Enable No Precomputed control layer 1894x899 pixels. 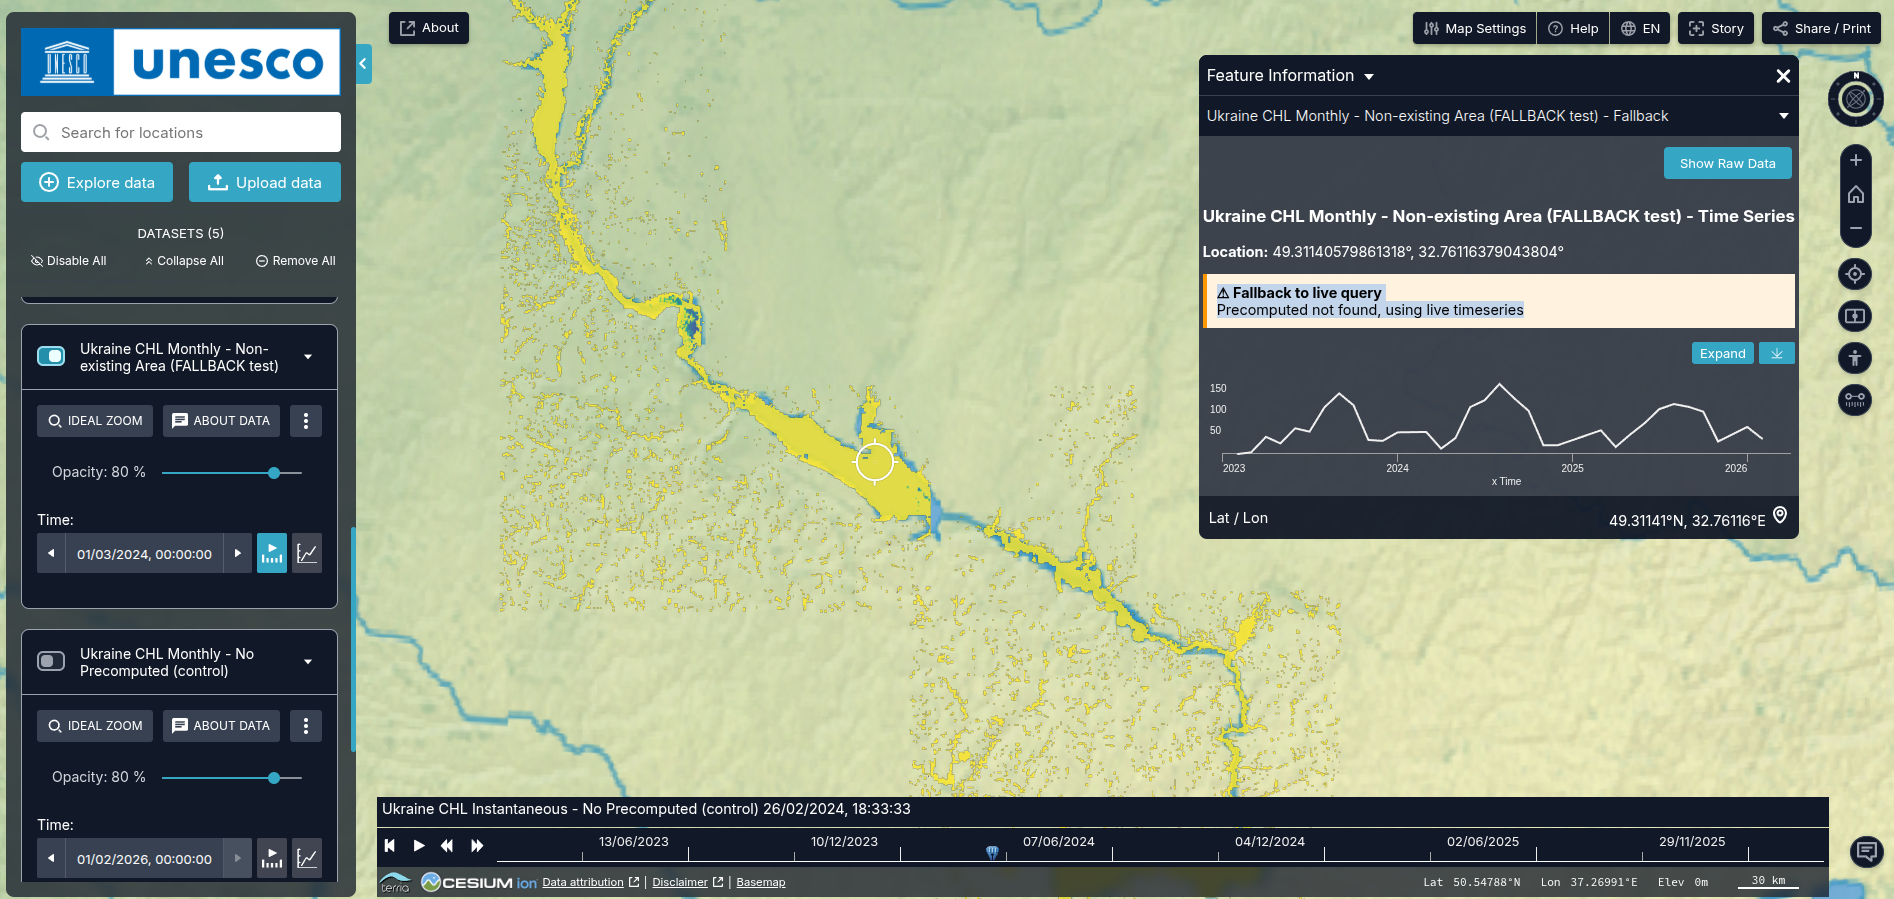click(51, 661)
